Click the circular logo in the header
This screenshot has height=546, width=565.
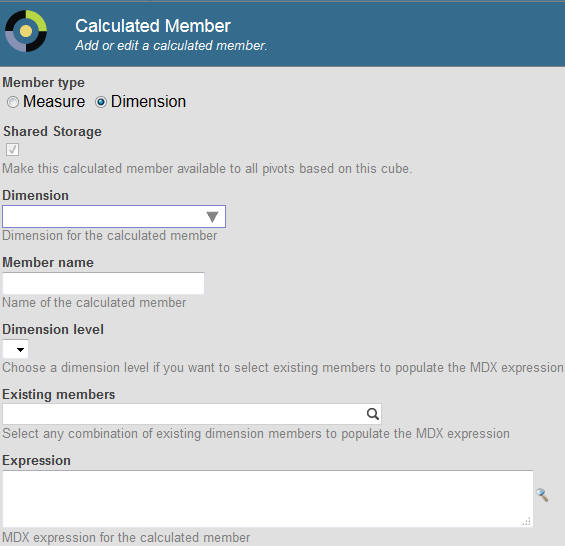click(26, 31)
